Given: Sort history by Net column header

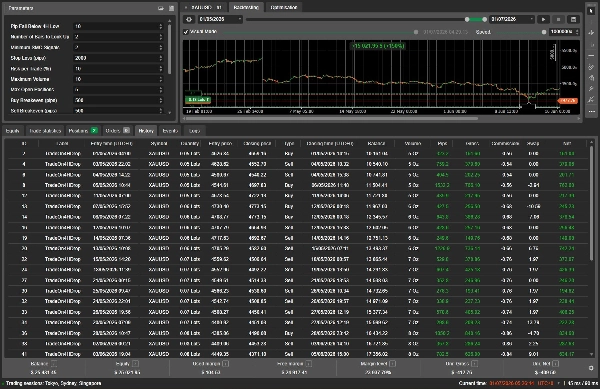Looking at the screenshot, I should coord(567,143).
